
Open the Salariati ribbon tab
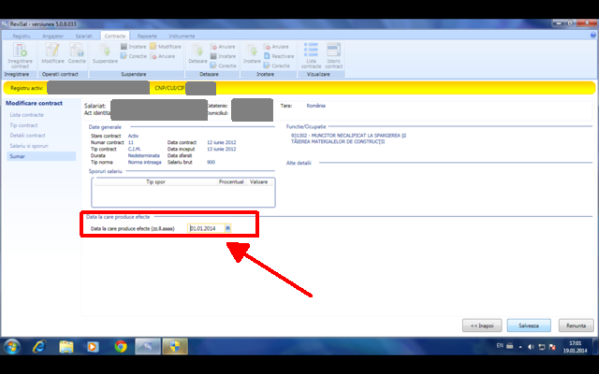[84, 36]
